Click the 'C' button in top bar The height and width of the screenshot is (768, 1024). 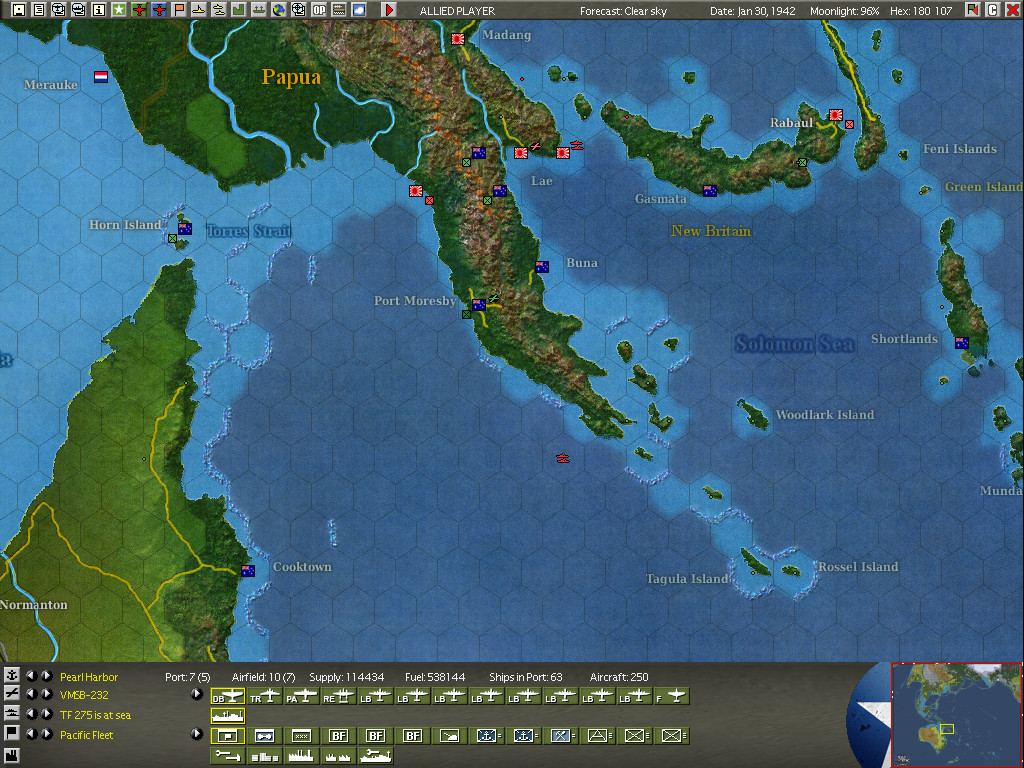(993, 10)
